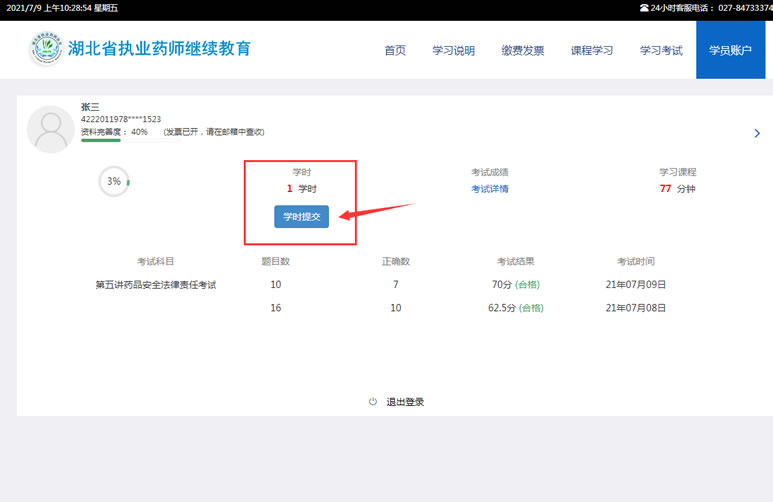Click the user avatar placeholder

[51, 129]
